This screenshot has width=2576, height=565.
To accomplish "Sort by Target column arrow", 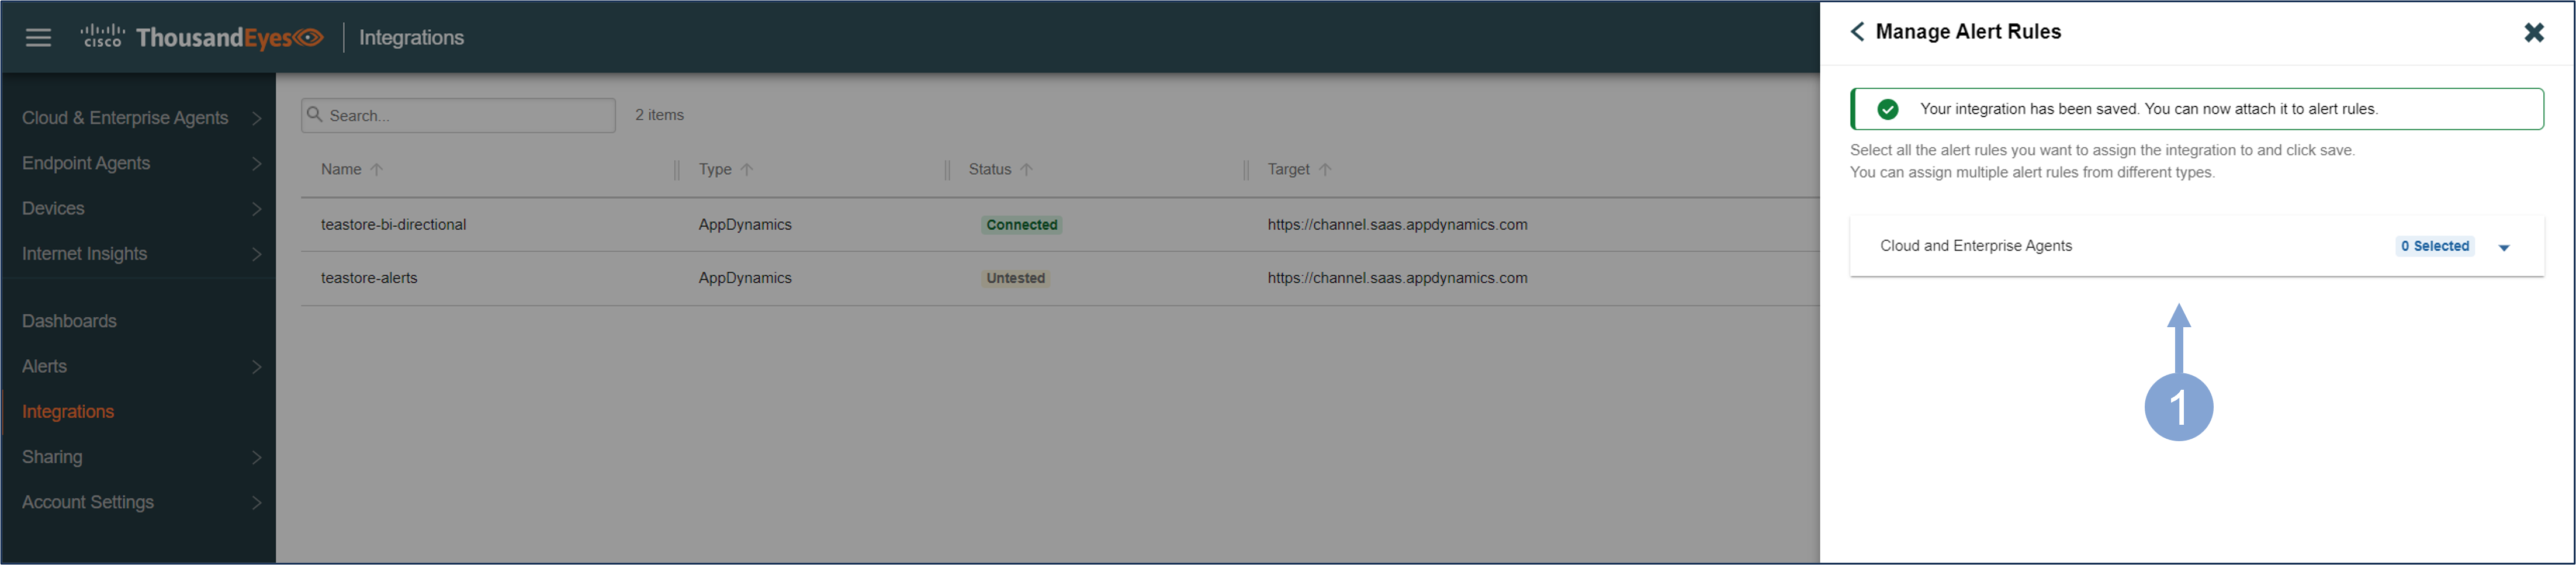I will [1325, 170].
